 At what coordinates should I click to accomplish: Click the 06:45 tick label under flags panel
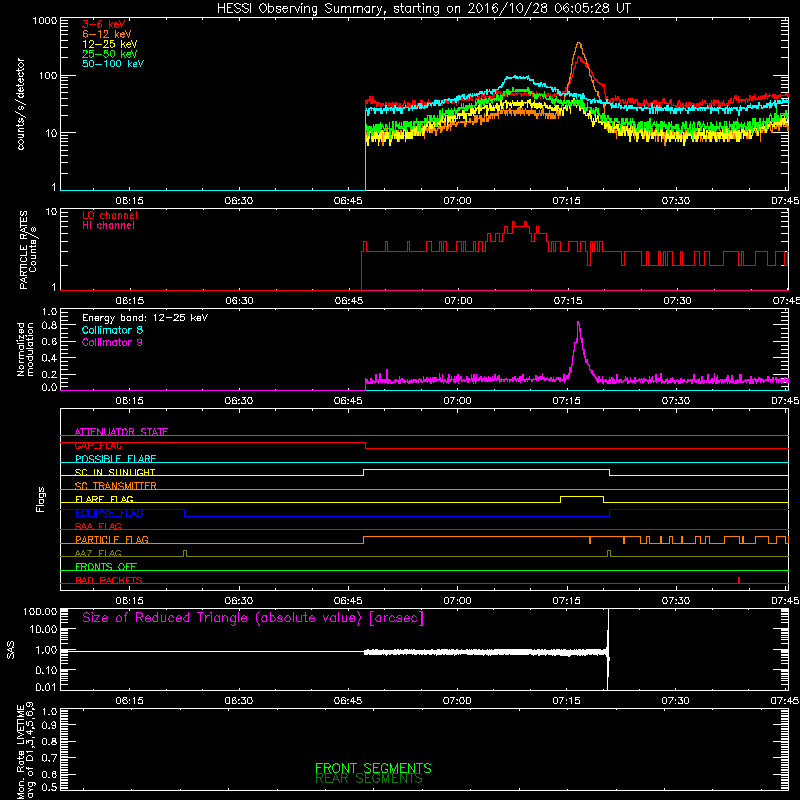[348, 601]
